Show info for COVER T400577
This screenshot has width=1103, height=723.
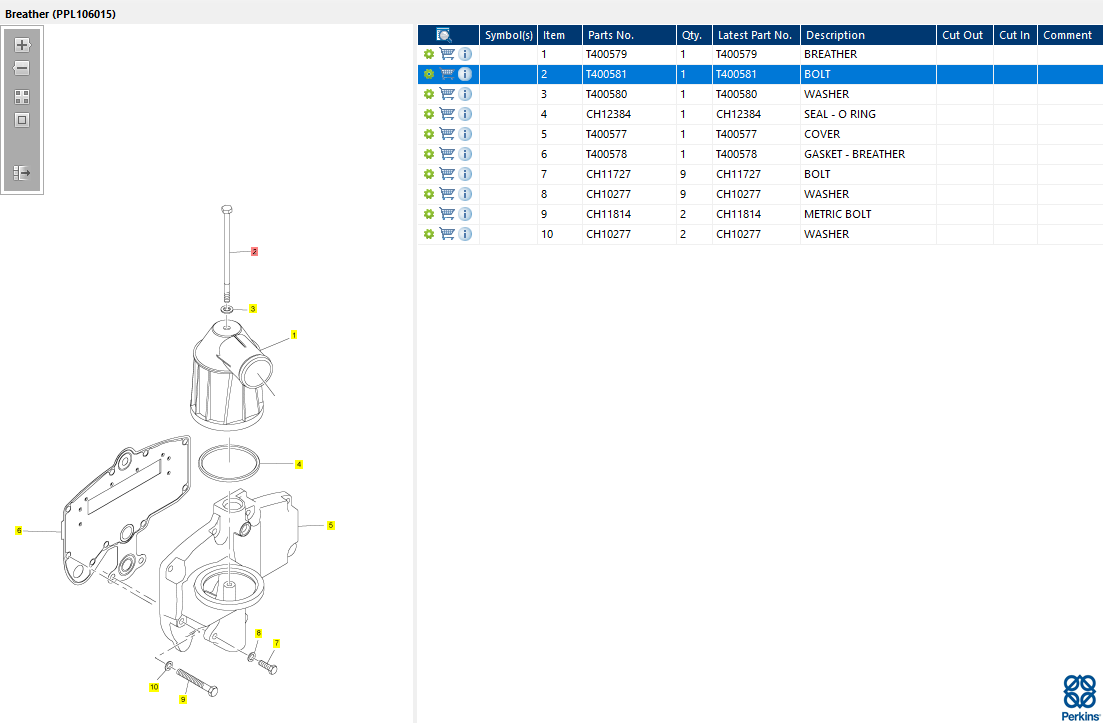[465, 134]
